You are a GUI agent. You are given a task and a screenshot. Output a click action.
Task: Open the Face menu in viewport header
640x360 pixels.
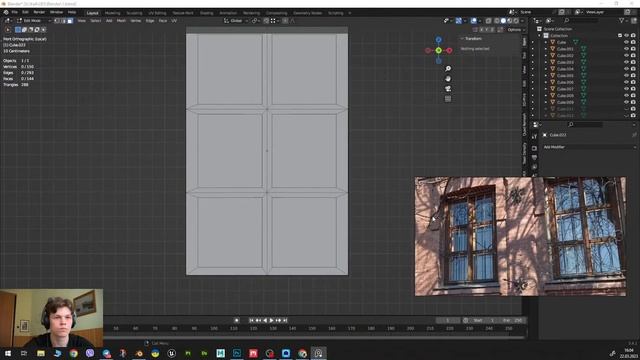pos(162,21)
